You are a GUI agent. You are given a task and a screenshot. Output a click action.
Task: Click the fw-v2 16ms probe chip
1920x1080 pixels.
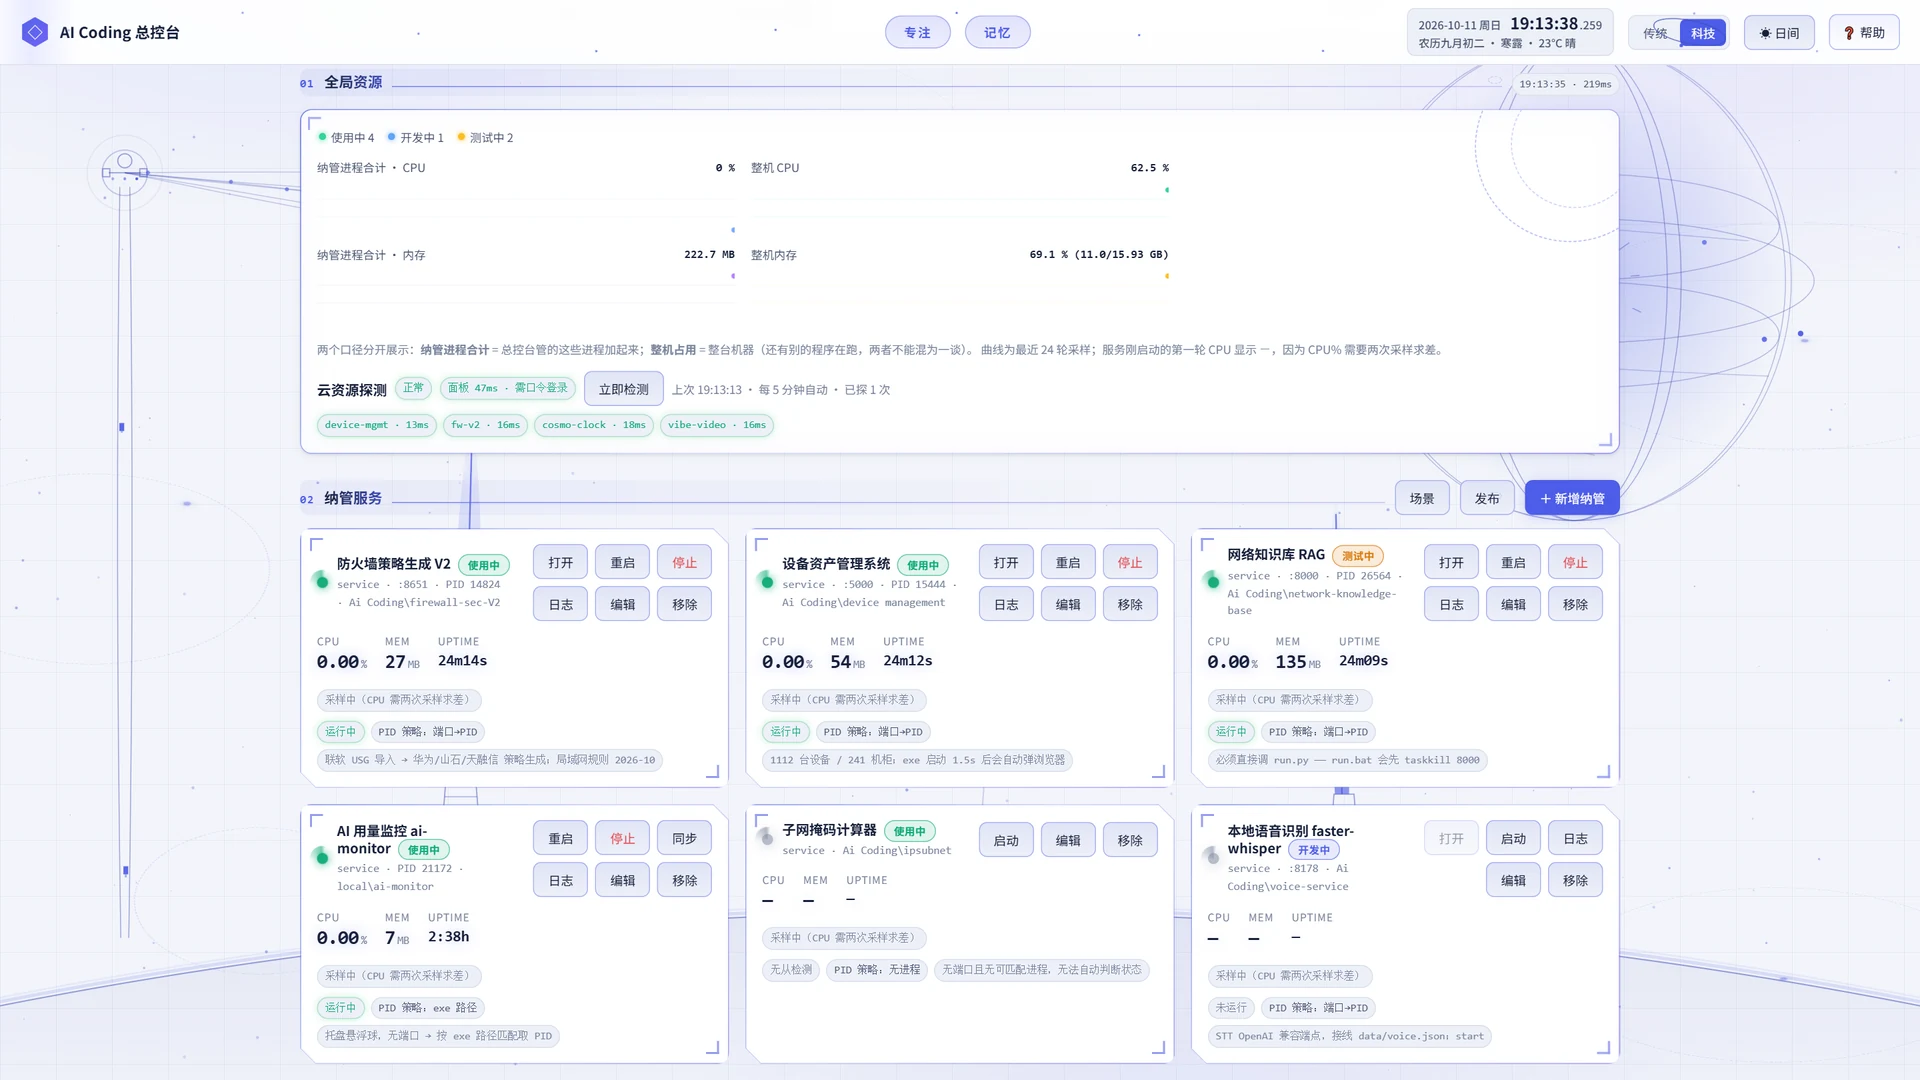coord(485,425)
